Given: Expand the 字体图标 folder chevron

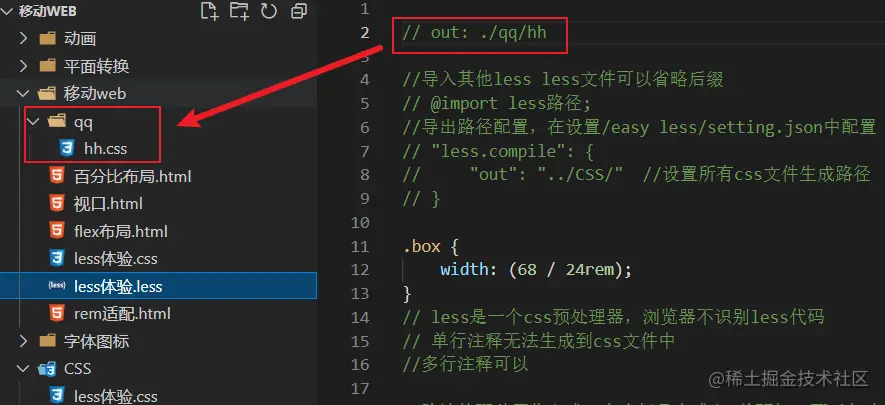Looking at the screenshot, I should click(x=23, y=341).
